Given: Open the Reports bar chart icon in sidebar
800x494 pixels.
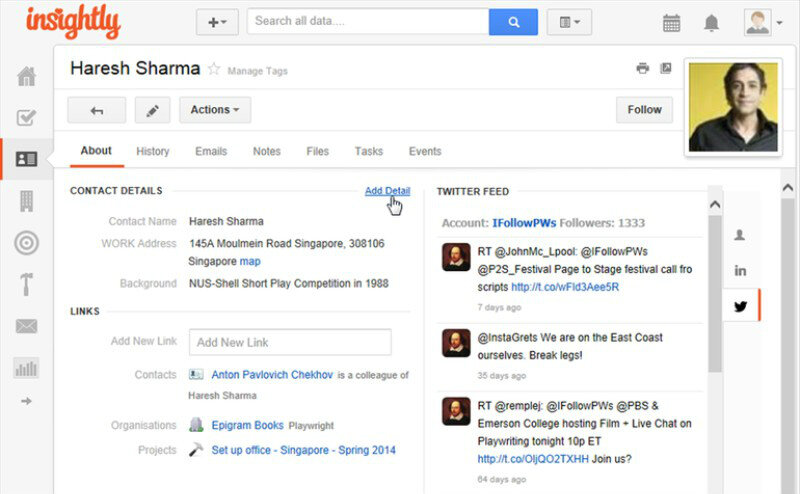Looking at the screenshot, I should (x=26, y=368).
